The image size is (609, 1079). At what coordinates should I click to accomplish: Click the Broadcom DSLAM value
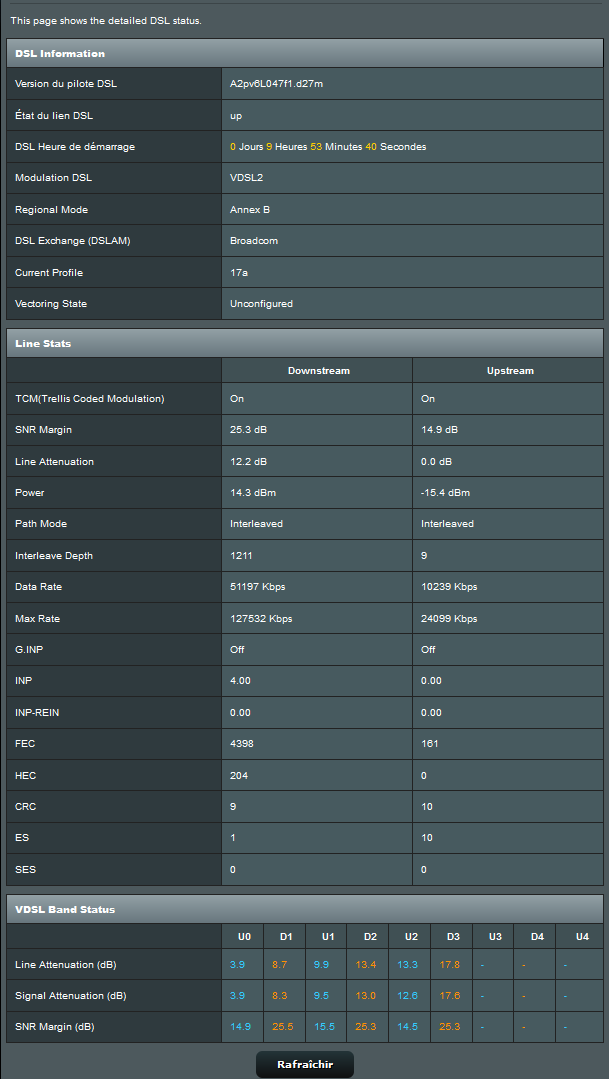point(254,241)
